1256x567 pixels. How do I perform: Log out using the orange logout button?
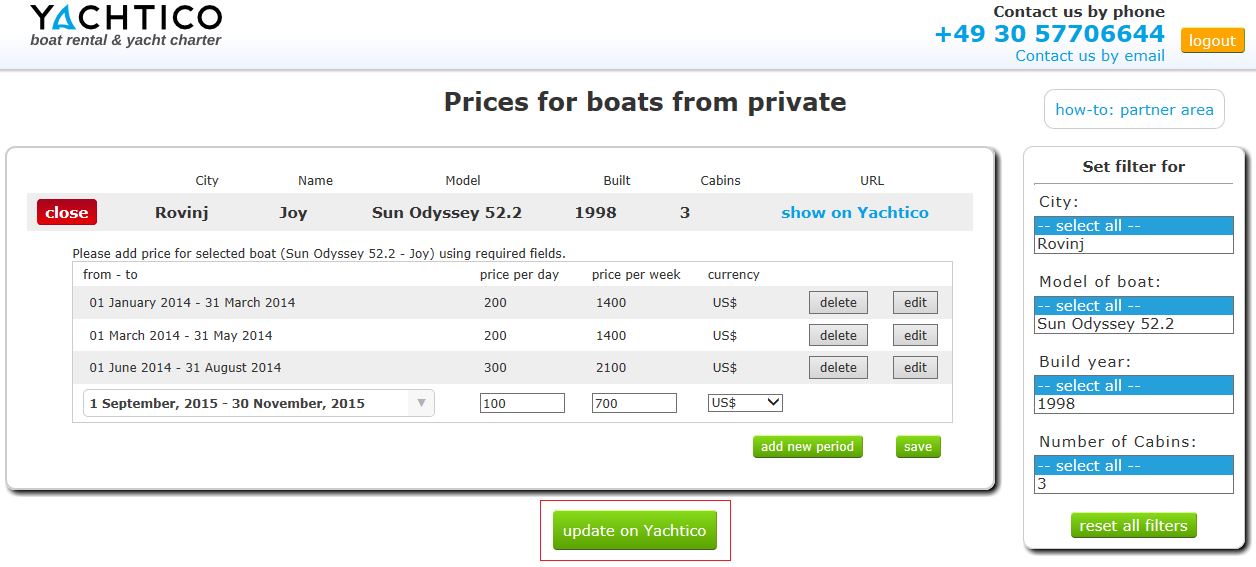(1212, 41)
